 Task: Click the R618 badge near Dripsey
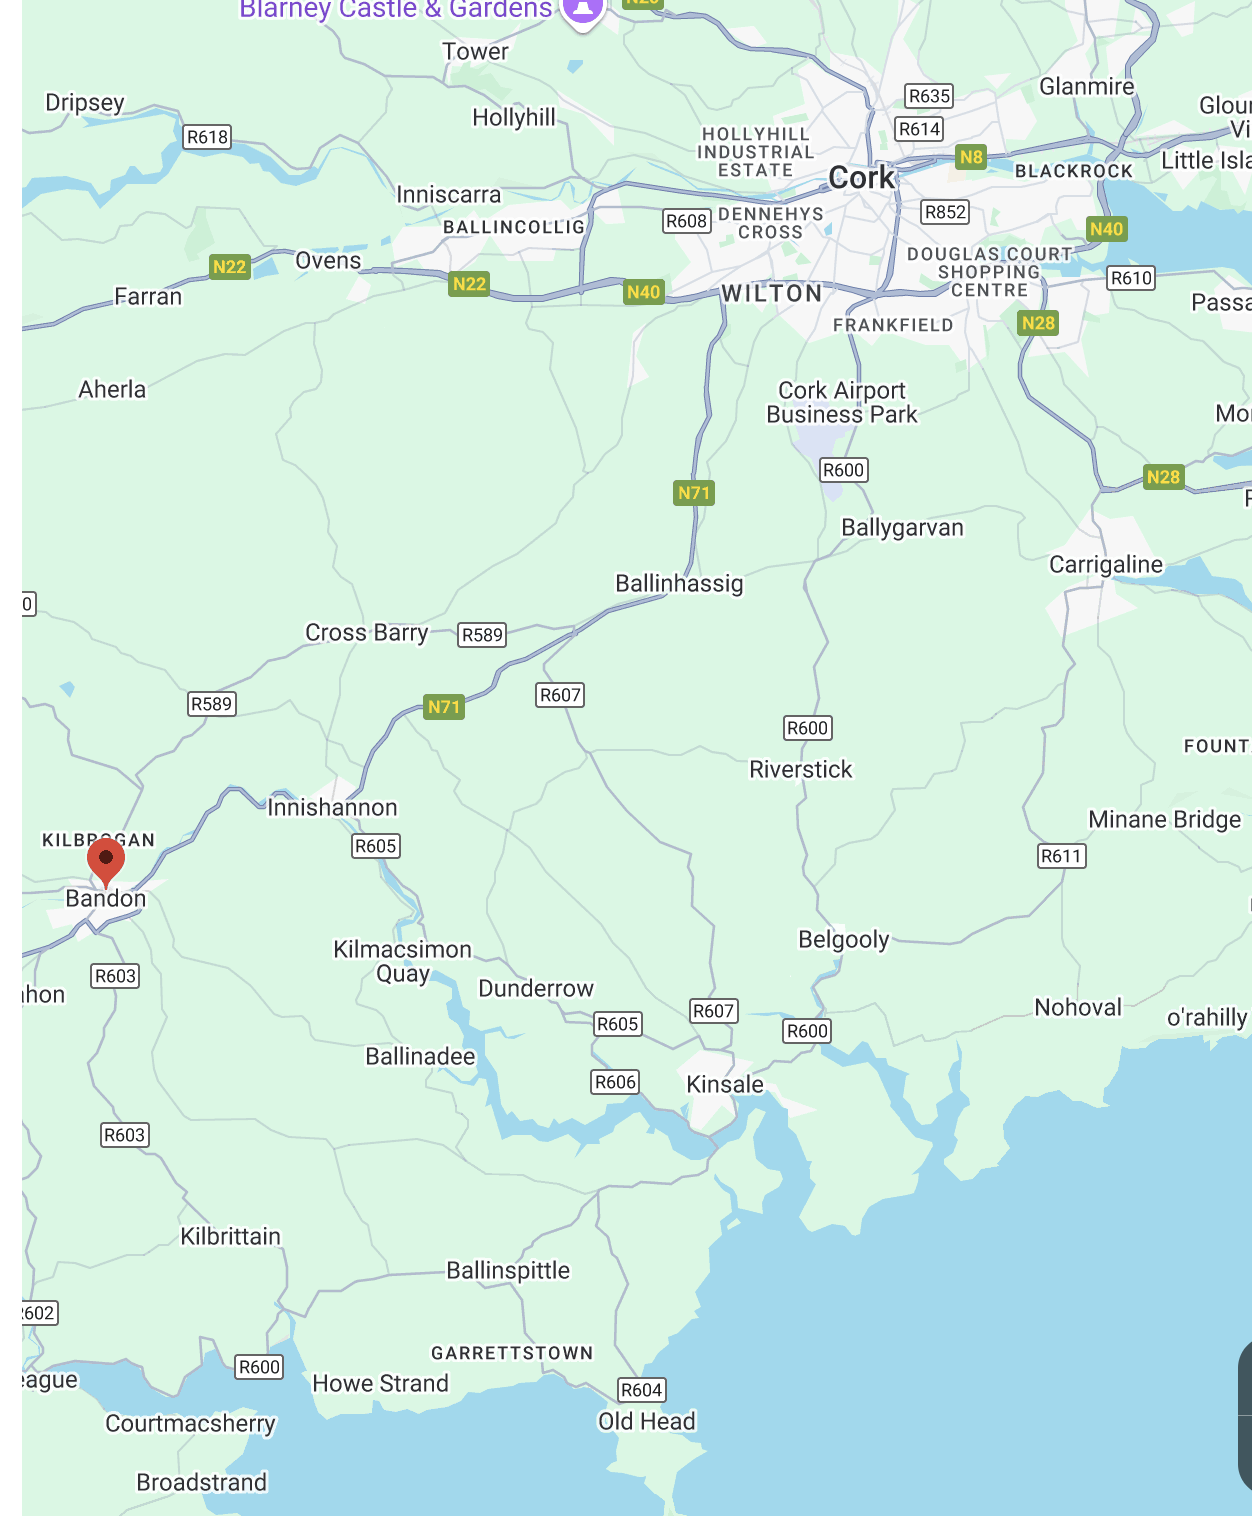(x=208, y=137)
